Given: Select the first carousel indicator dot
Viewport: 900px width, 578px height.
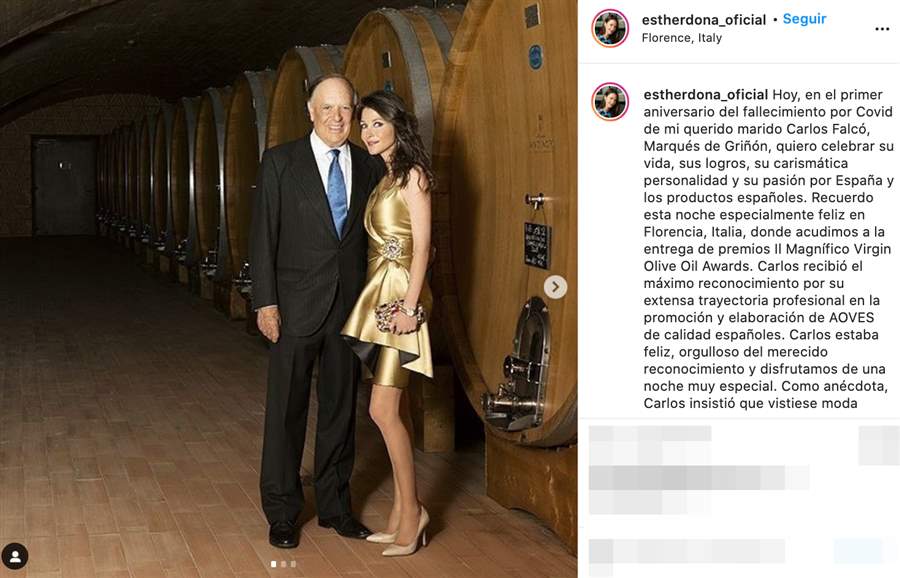Looking at the screenshot, I should [274, 564].
